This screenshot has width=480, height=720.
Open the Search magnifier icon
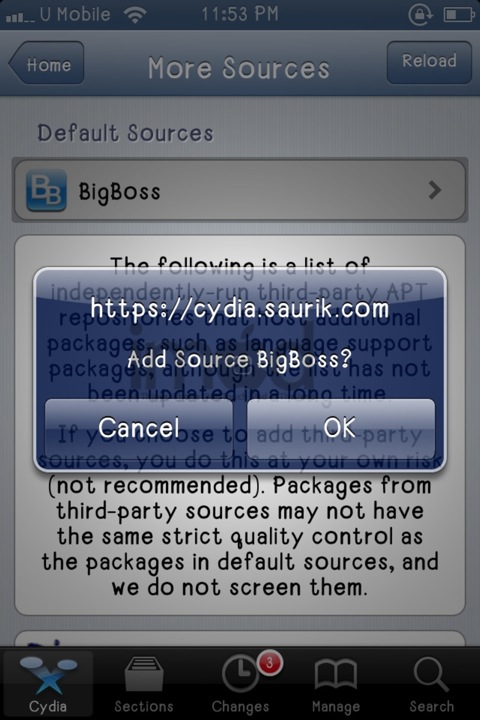click(x=431, y=674)
